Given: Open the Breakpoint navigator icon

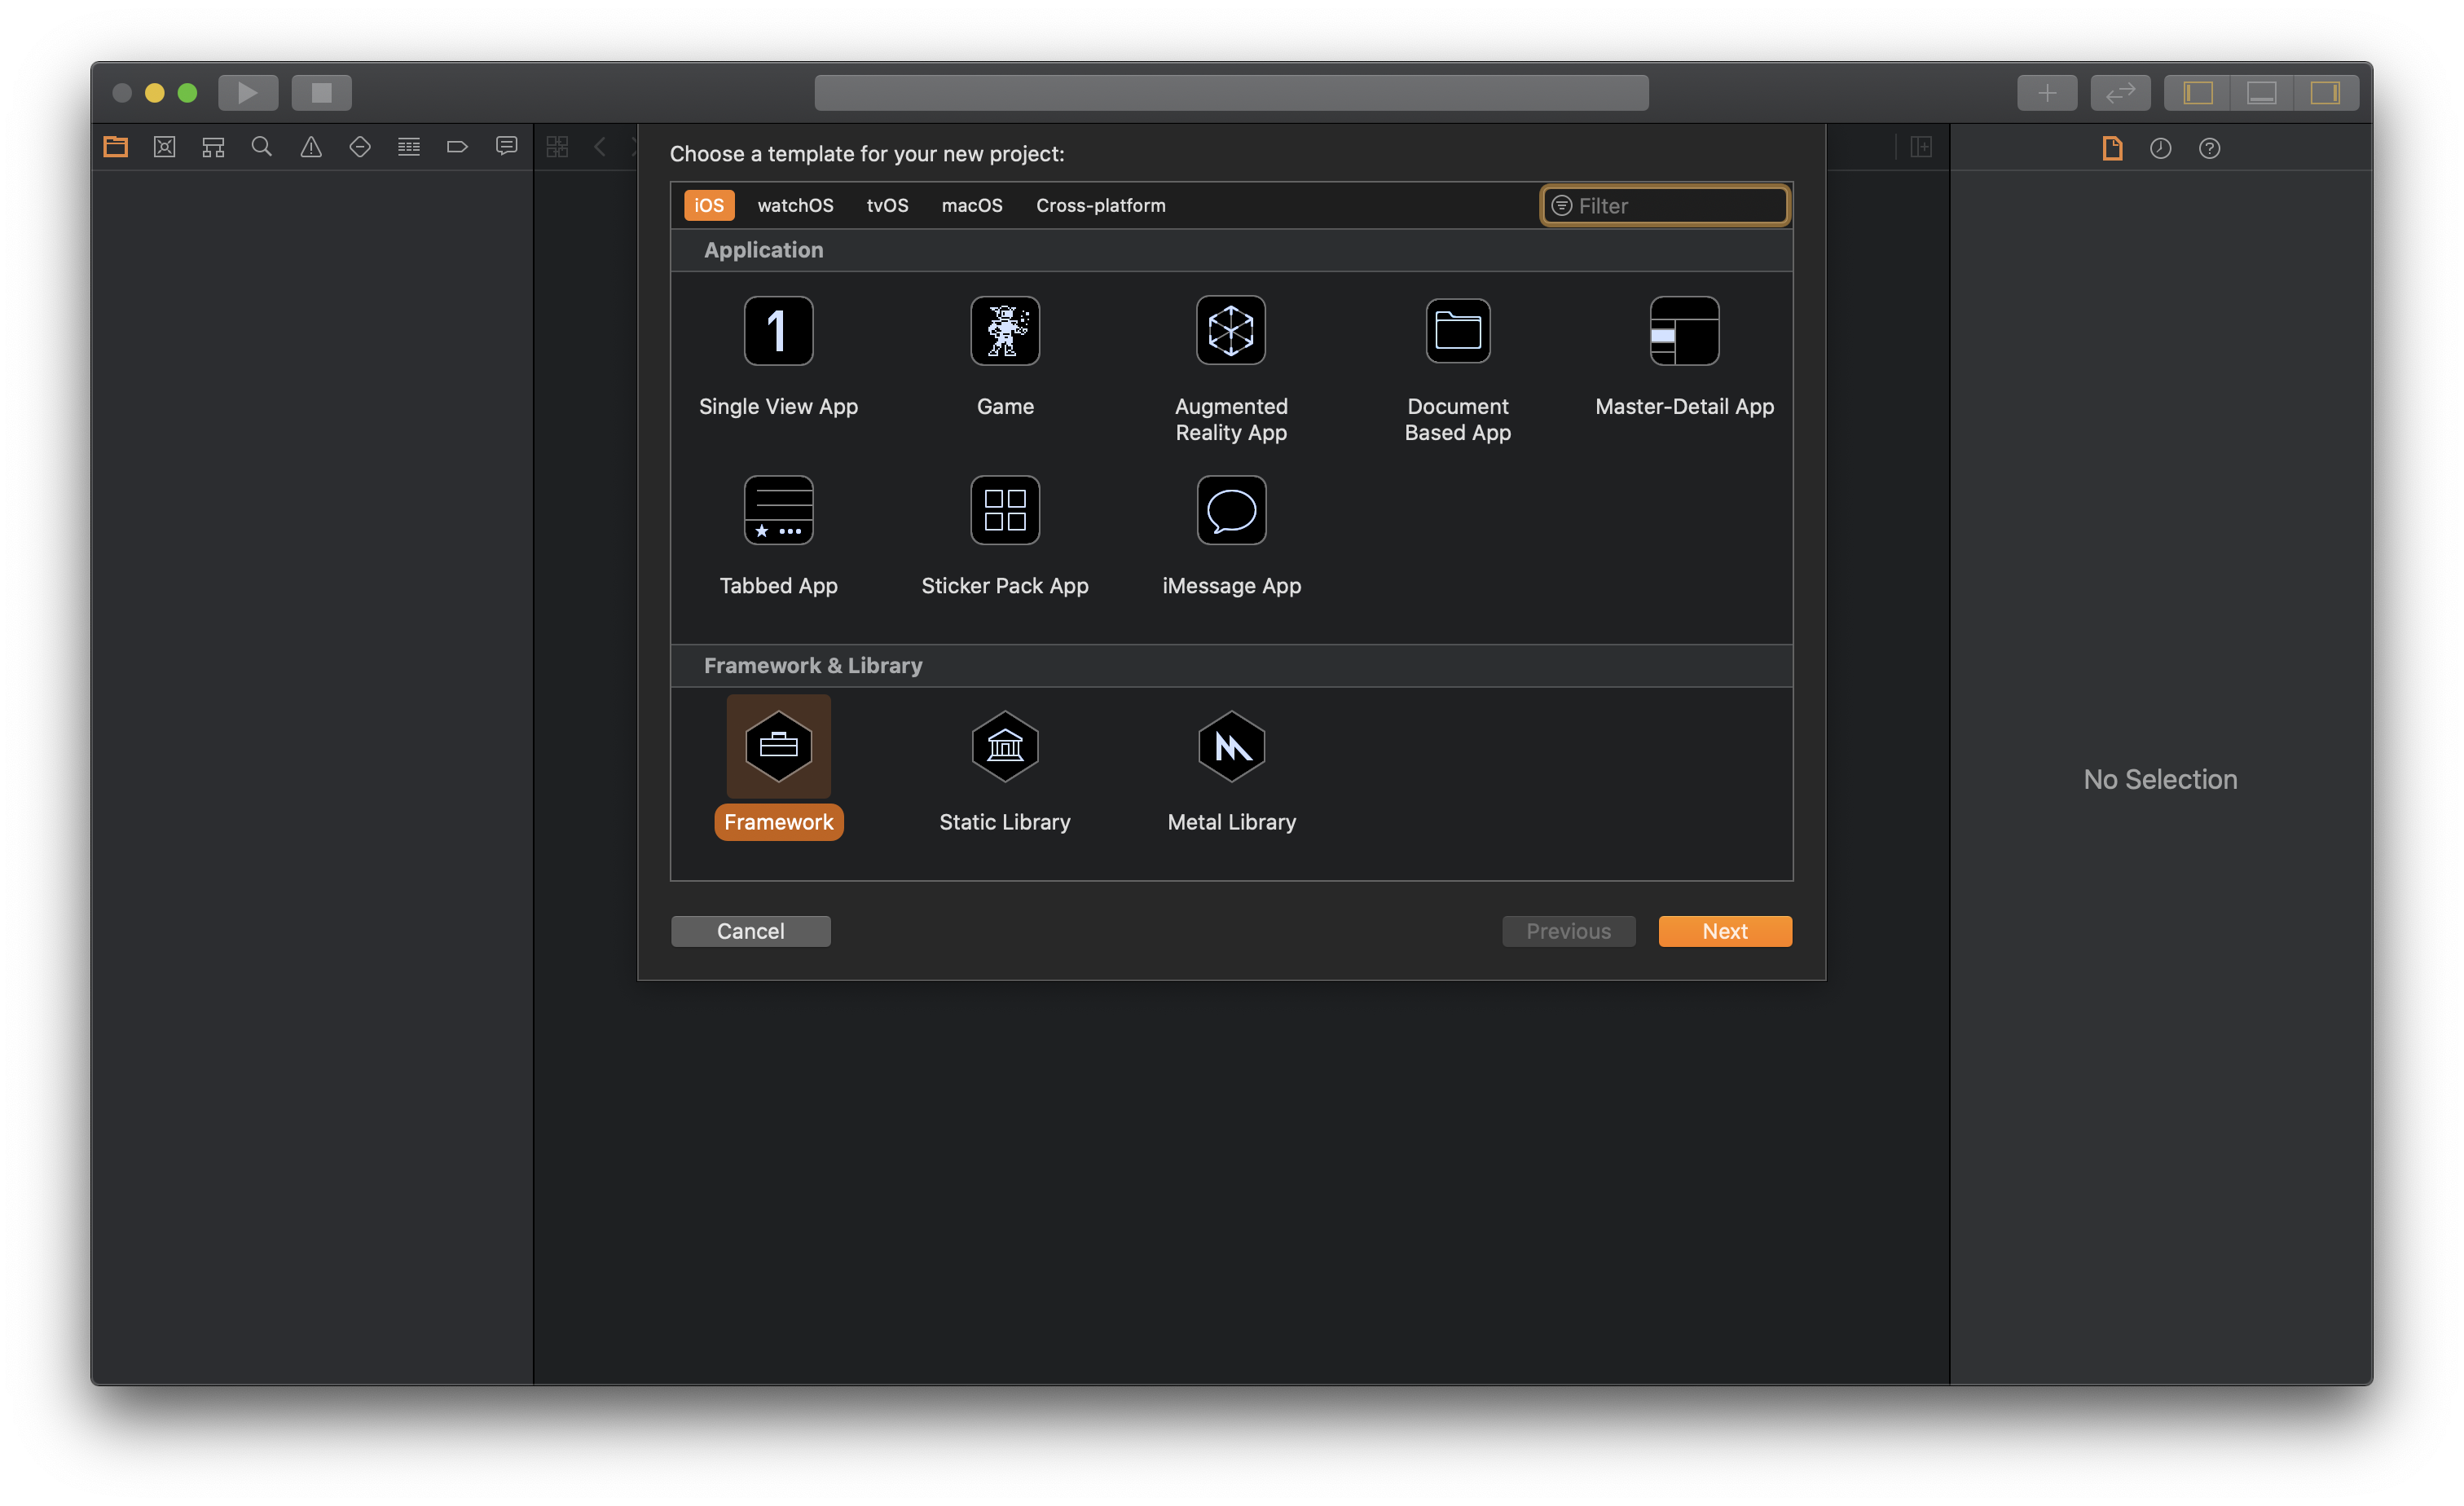Looking at the screenshot, I should pos(457,147).
